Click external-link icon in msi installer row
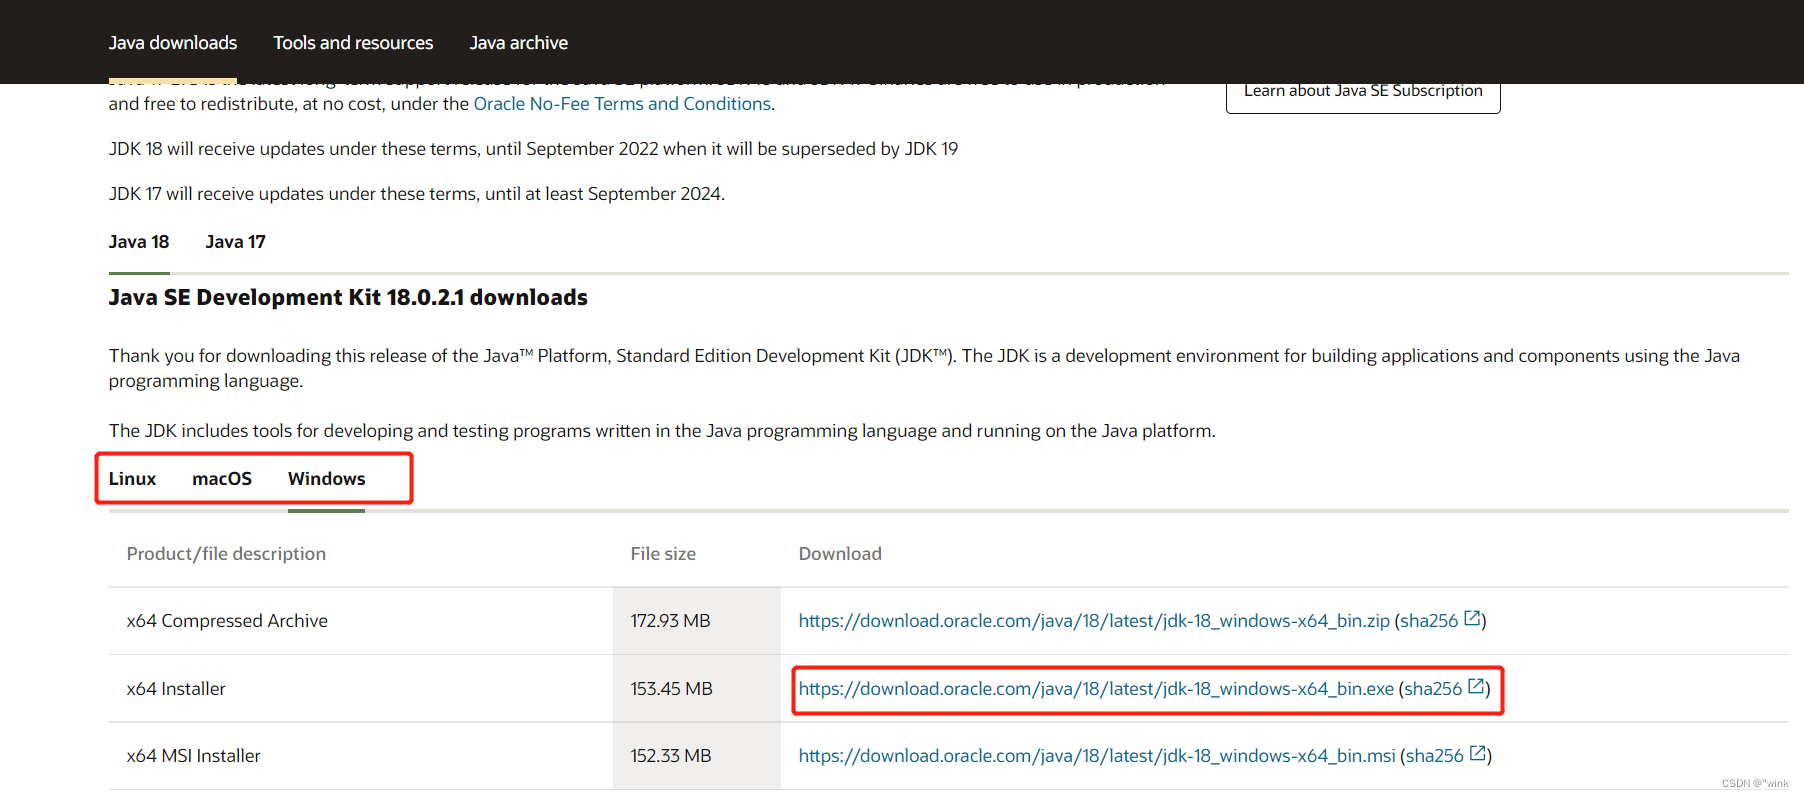The image size is (1804, 797). point(1478,754)
